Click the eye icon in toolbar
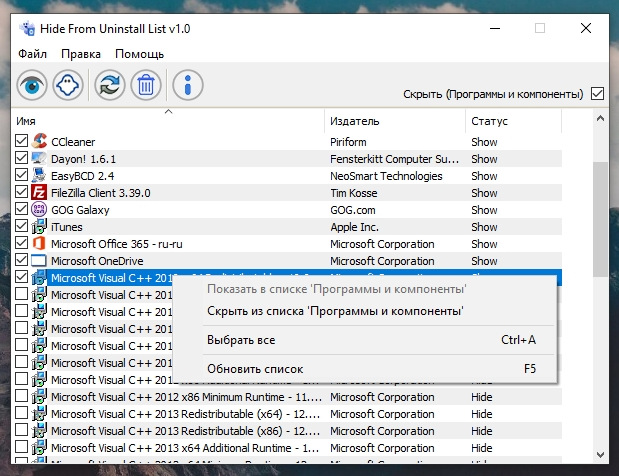The height and width of the screenshot is (476, 619). click(x=32, y=85)
